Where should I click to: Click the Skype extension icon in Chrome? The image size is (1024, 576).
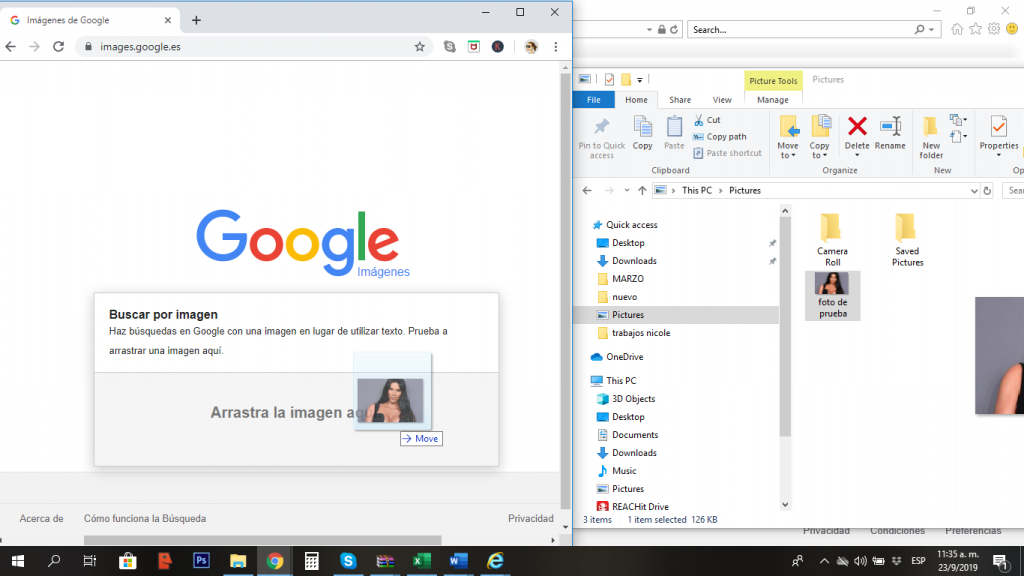tap(449, 46)
